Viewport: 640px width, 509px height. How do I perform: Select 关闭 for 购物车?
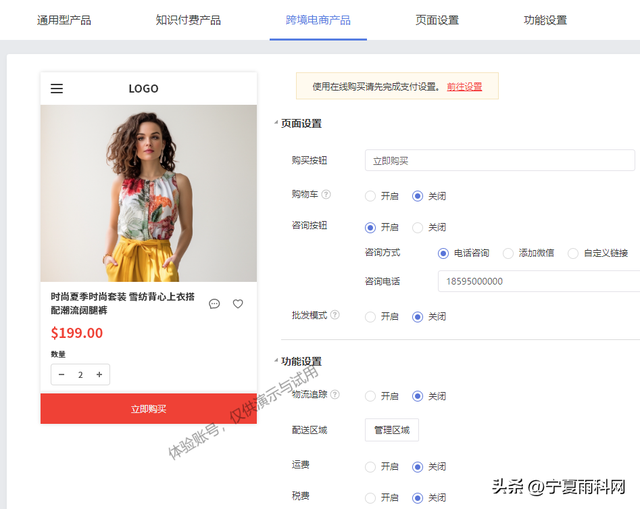[x=417, y=196]
